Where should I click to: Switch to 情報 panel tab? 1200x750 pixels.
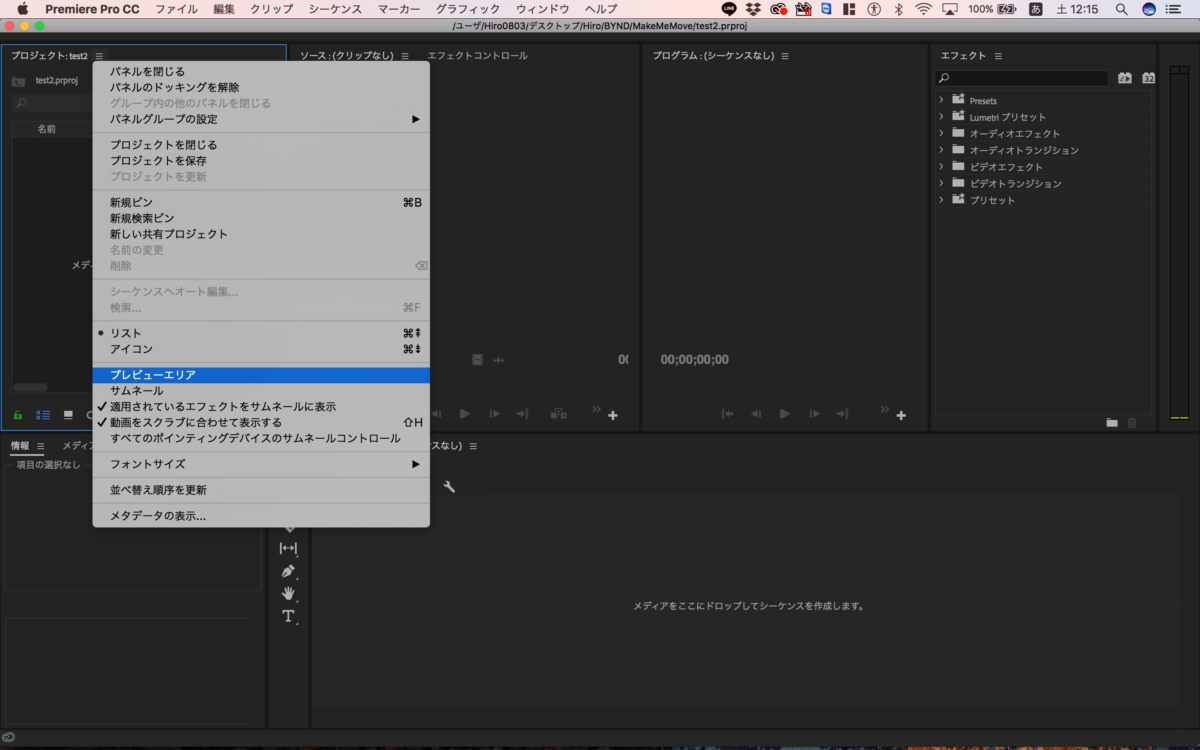[x=20, y=446]
